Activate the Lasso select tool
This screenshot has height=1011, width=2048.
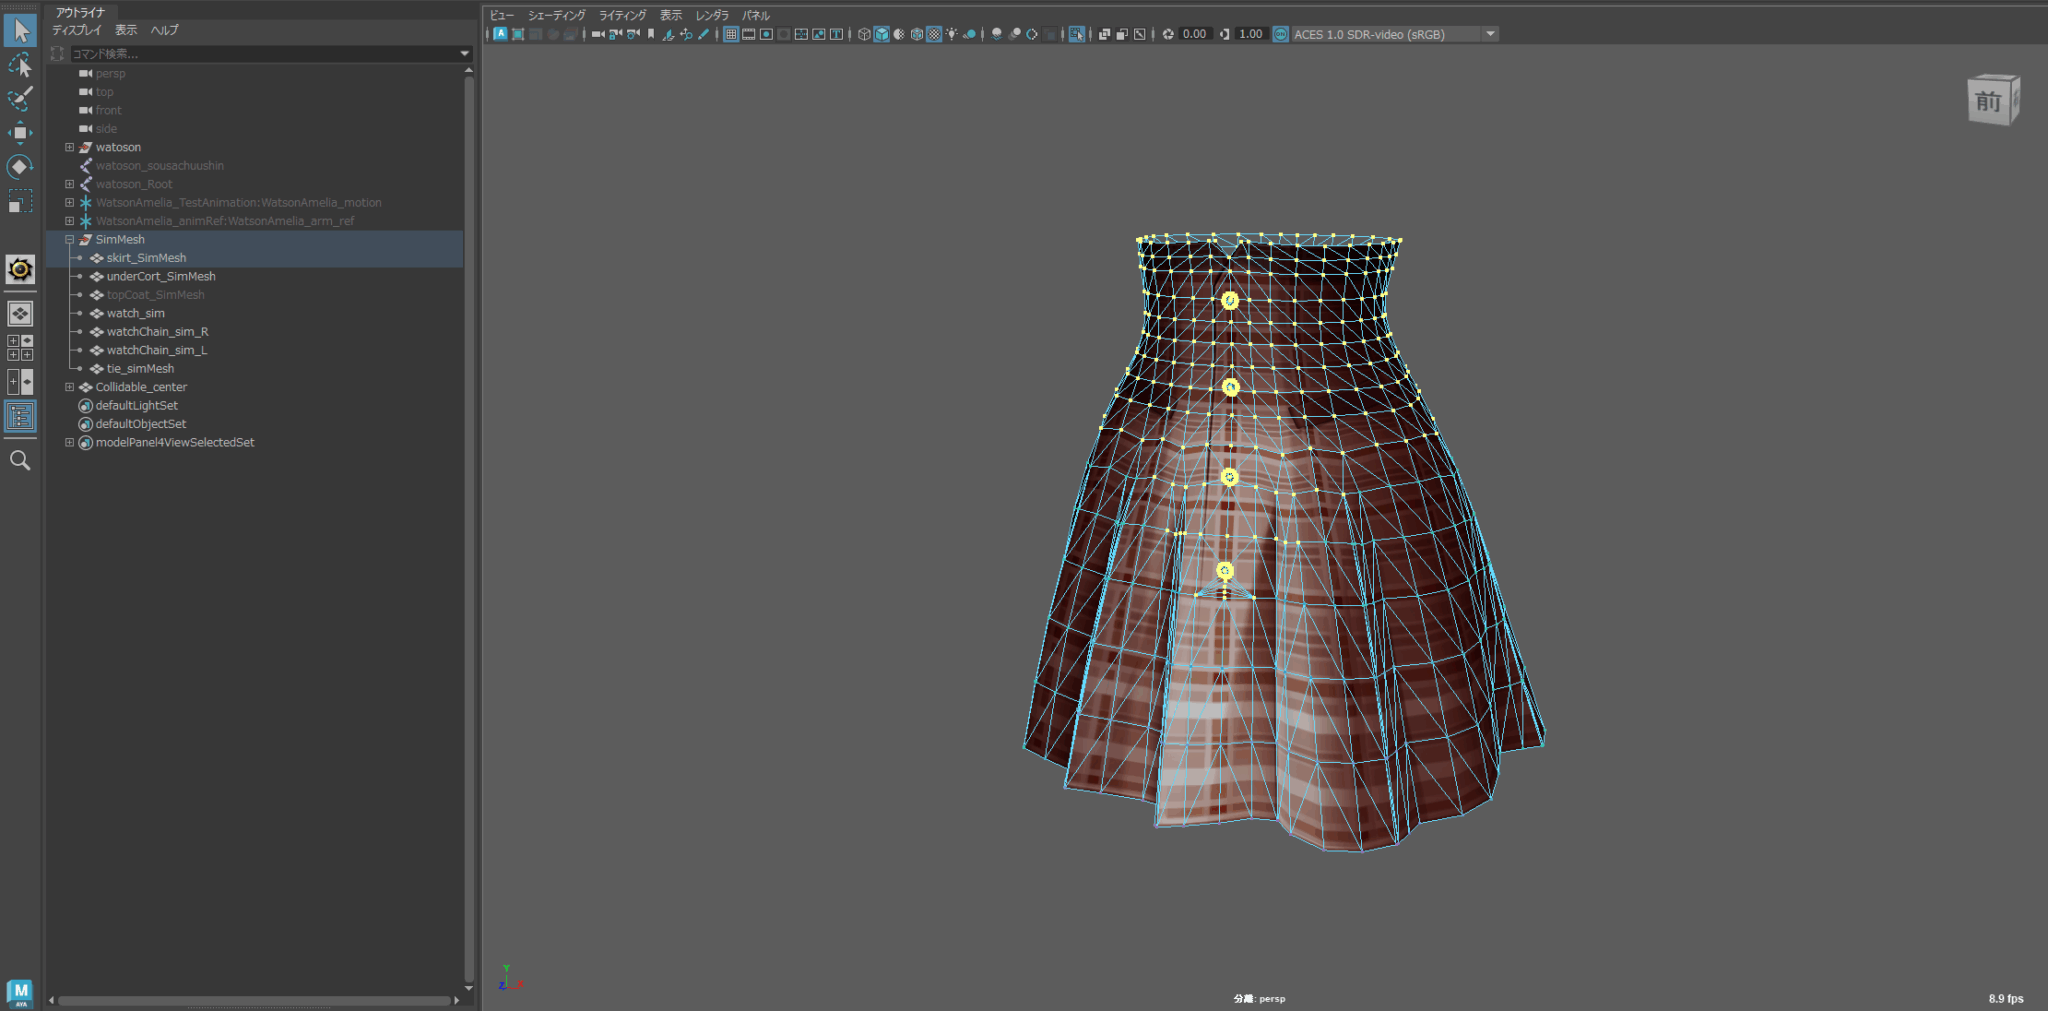pos(20,65)
